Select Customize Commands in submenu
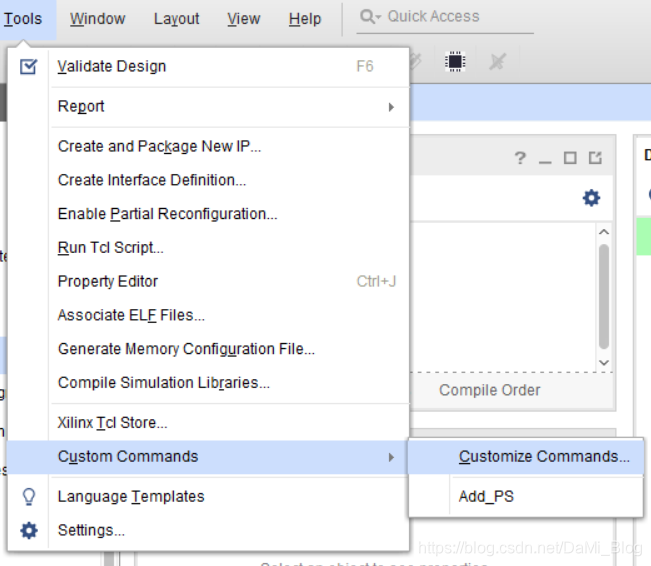Image resolution: width=651 pixels, height=566 pixels. (x=526, y=456)
